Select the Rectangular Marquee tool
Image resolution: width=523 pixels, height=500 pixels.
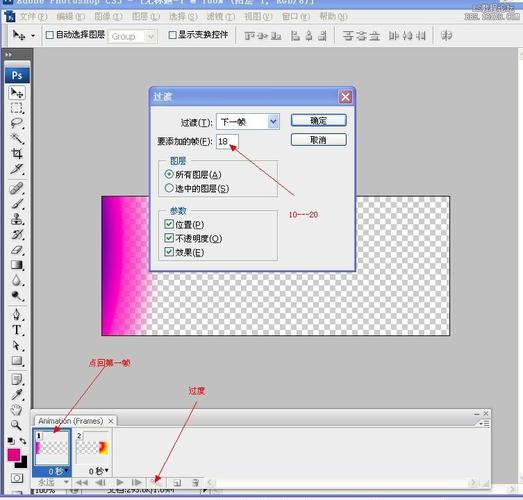click(17, 108)
